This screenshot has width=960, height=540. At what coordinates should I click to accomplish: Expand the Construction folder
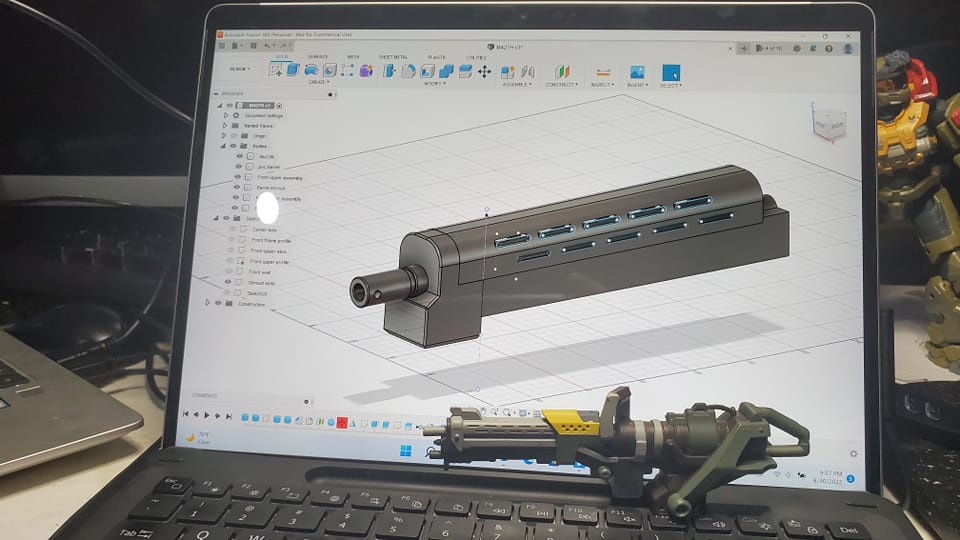click(208, 302)
